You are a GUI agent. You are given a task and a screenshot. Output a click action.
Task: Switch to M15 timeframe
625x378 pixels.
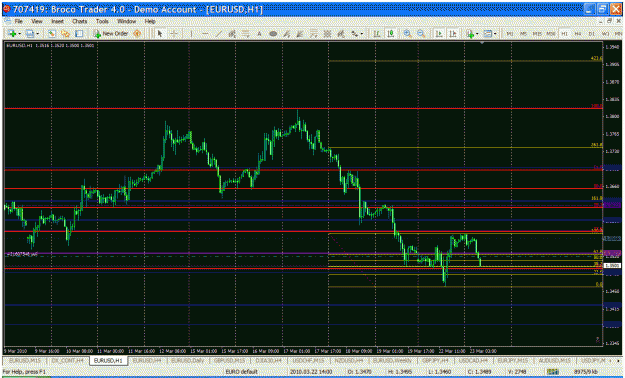[537, 34]
